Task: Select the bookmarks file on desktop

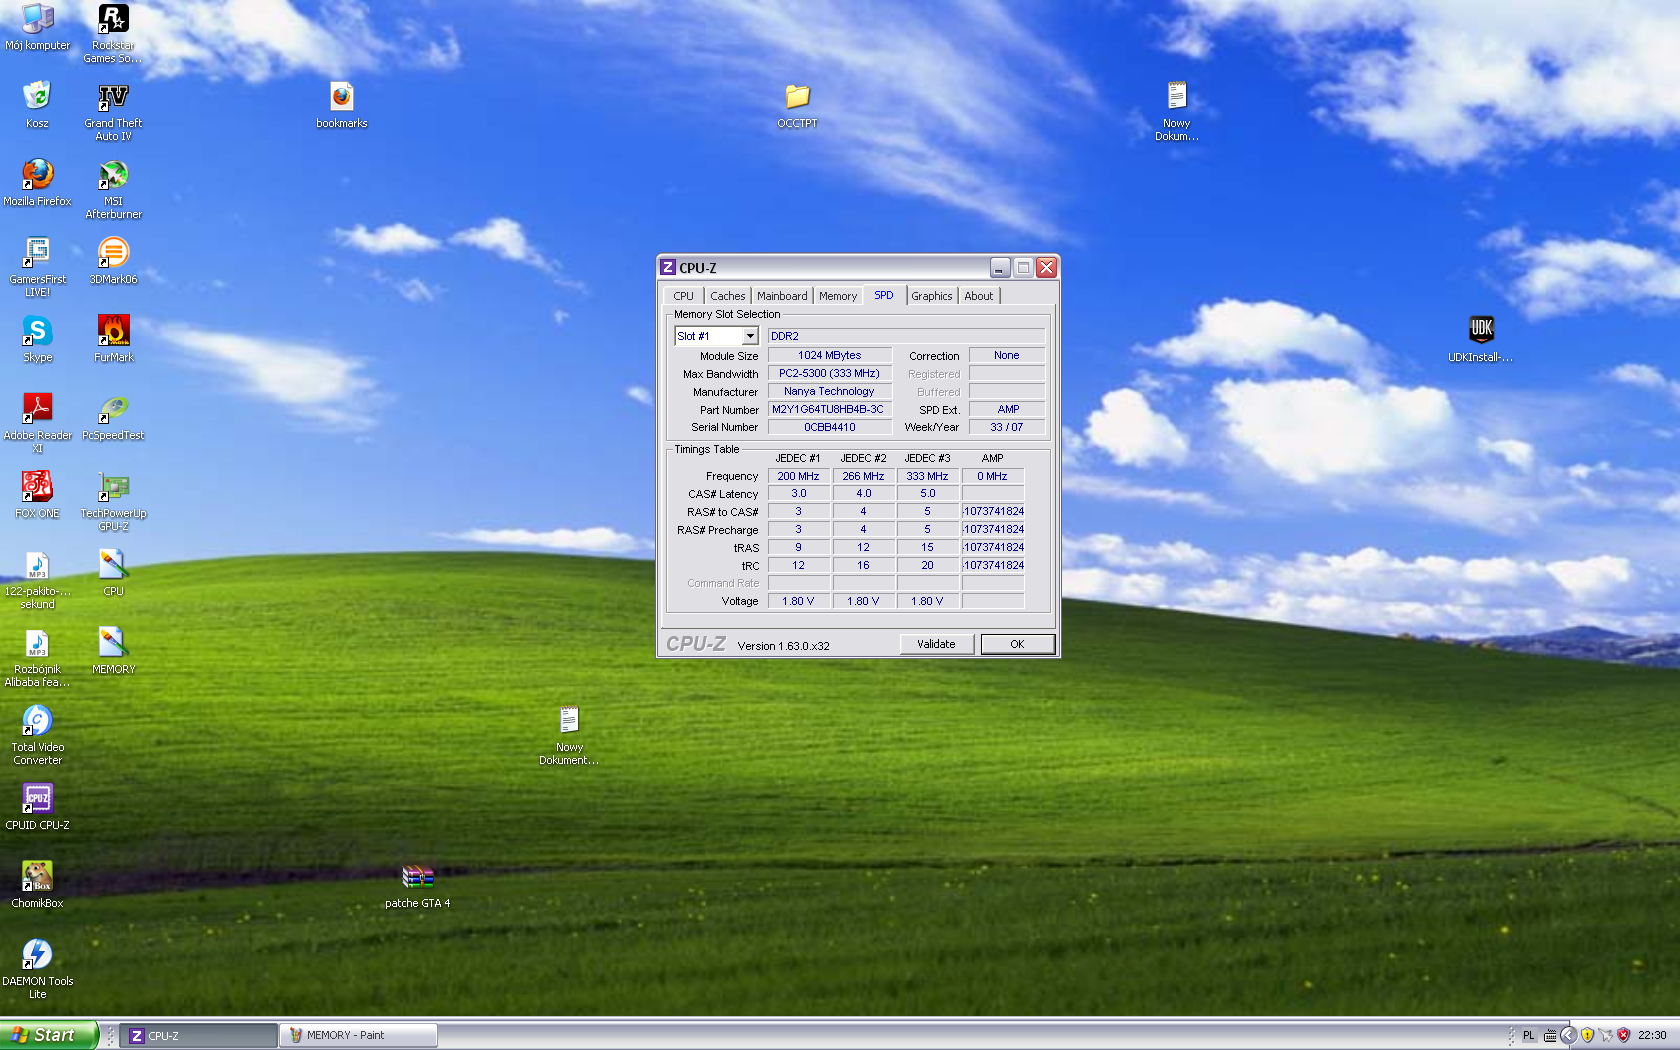Action: pyautogui.click(x=342, y=104)
